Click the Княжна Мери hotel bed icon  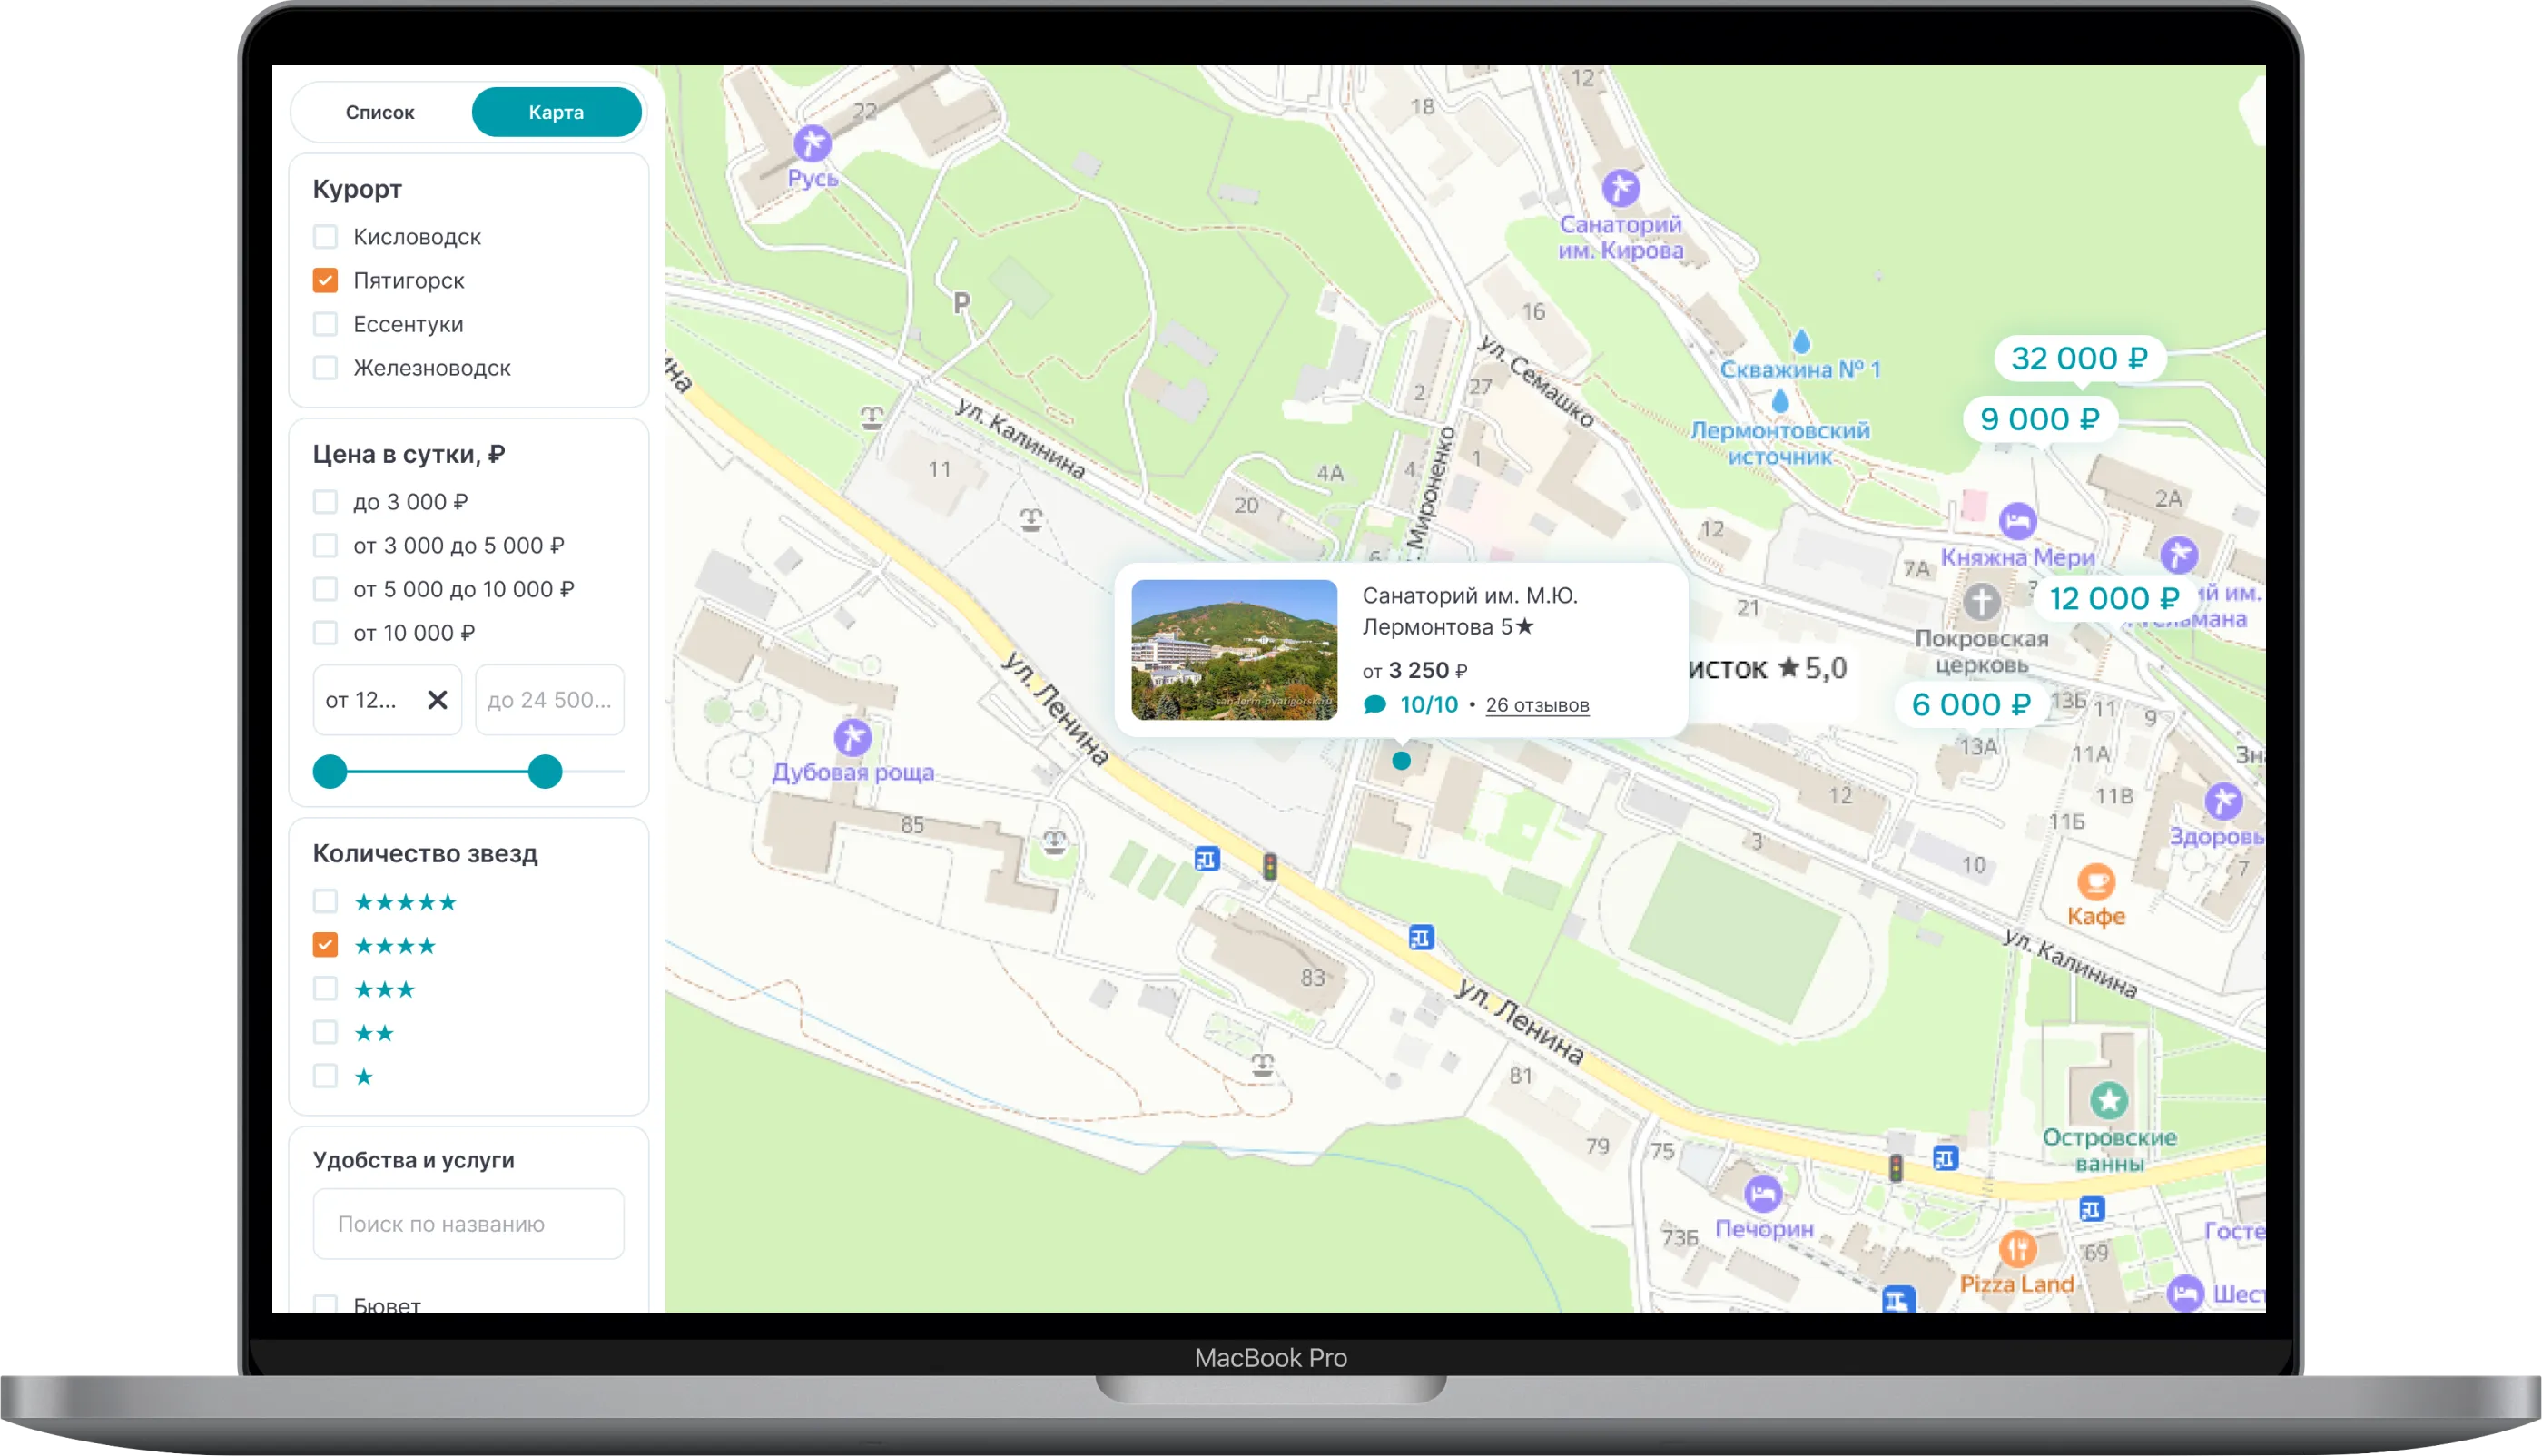(x=2017, y=521)
